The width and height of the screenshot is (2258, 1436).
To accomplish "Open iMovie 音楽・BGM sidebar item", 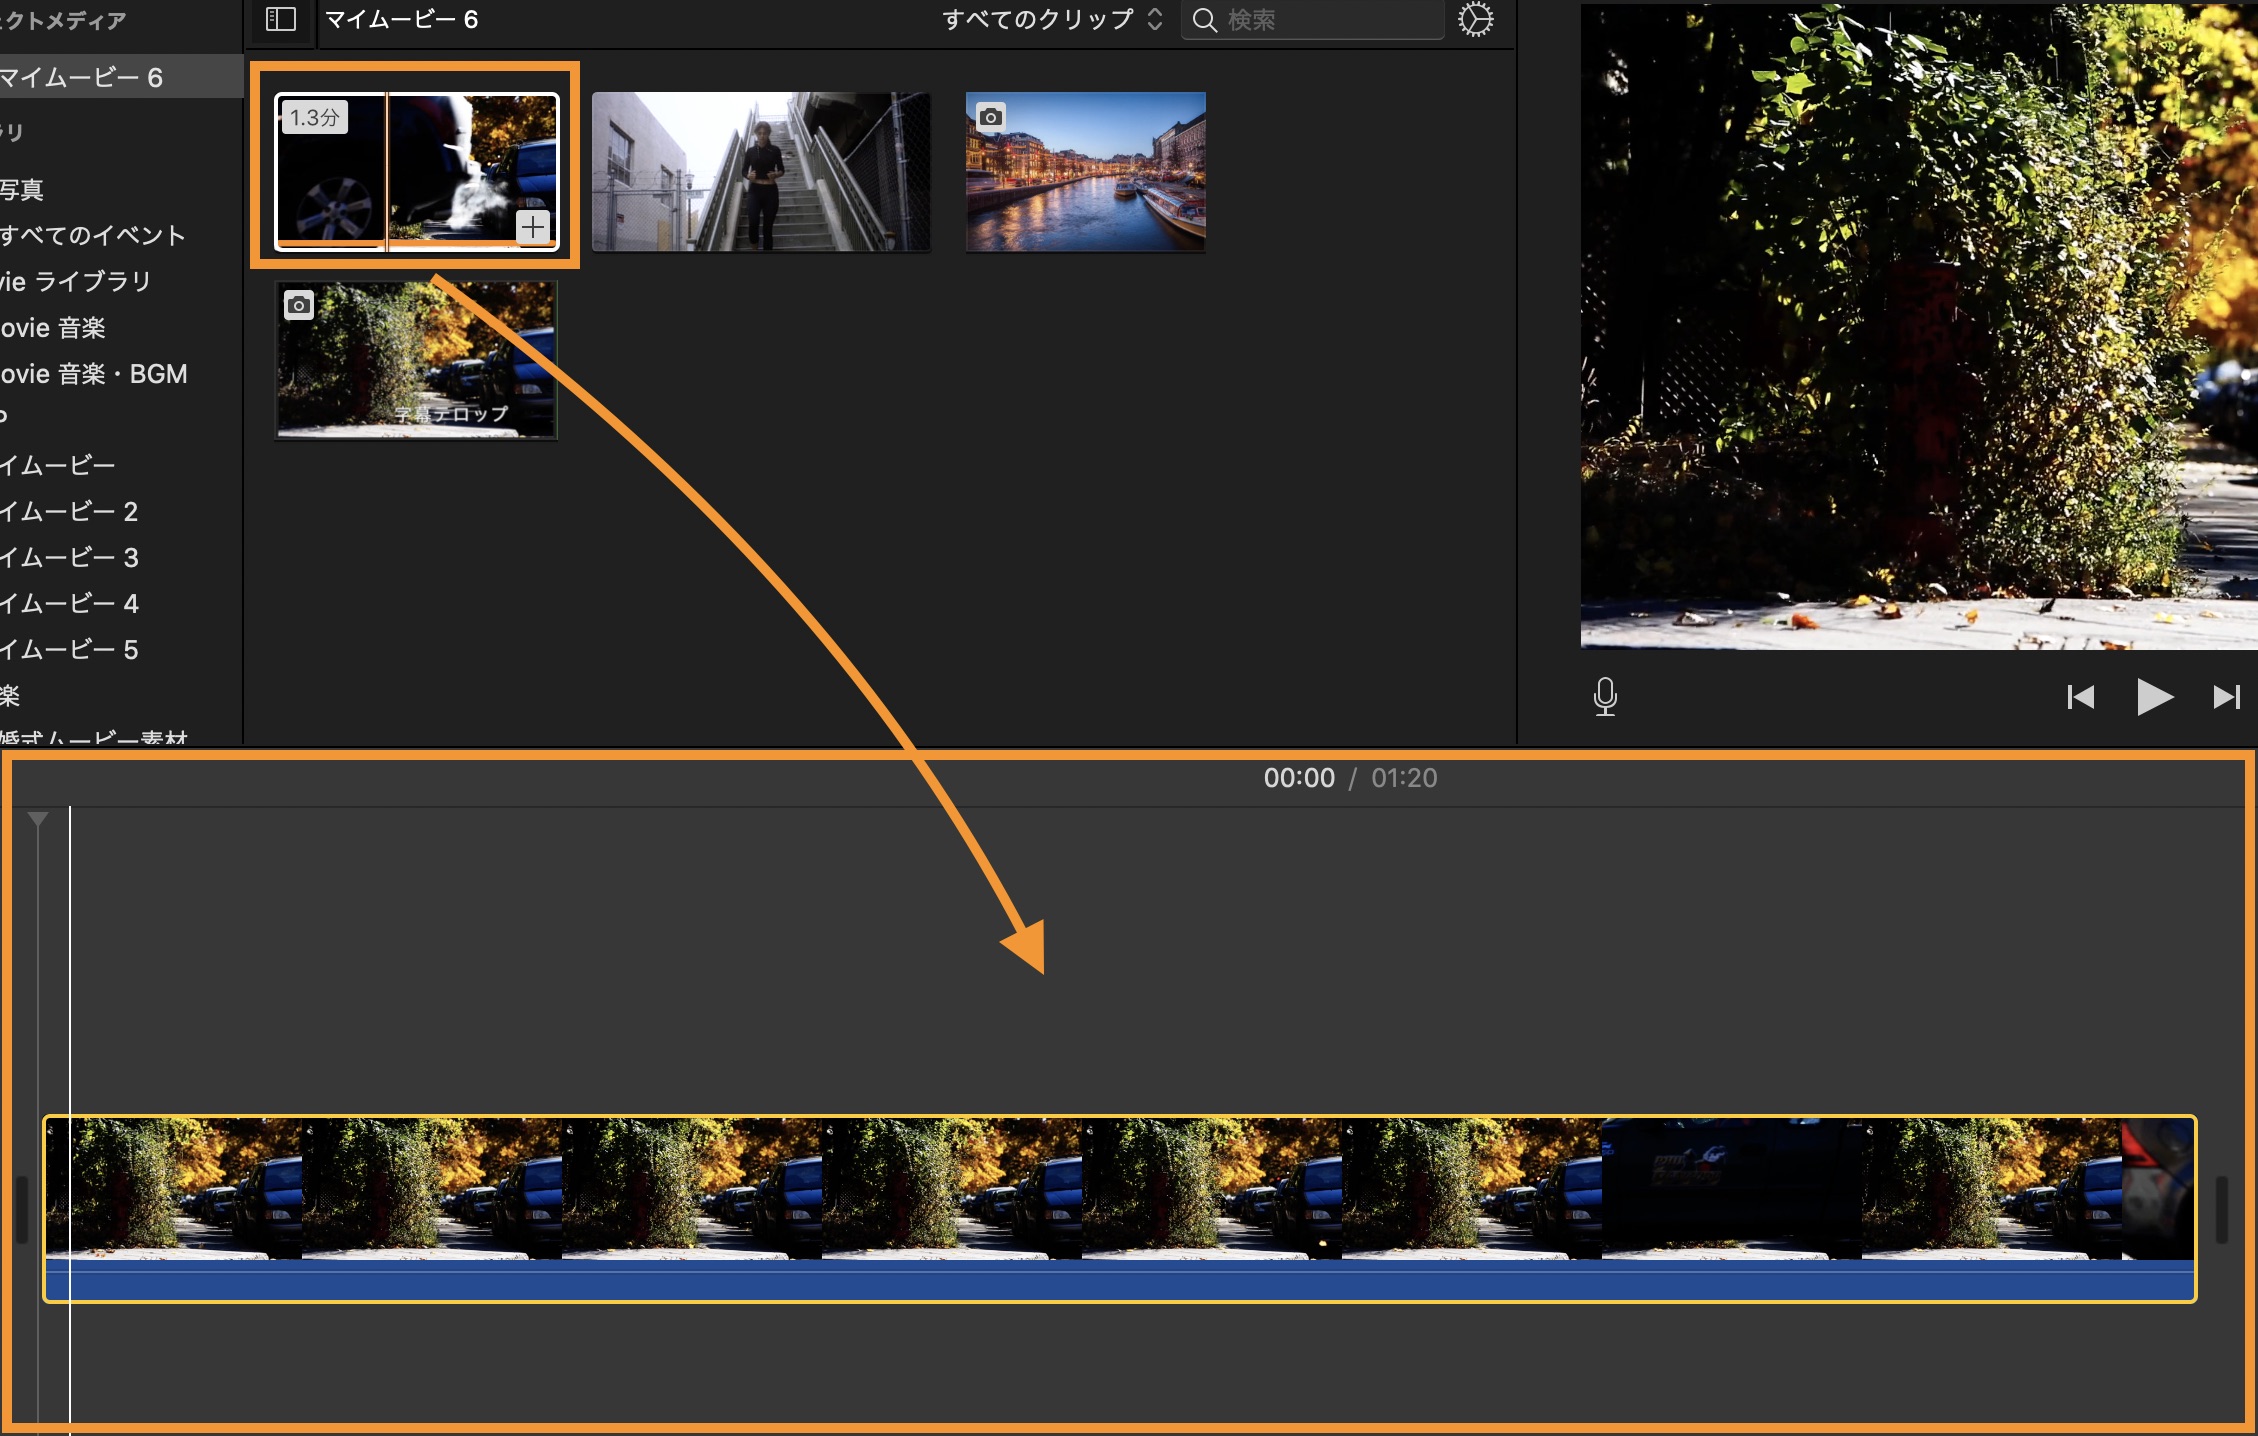I will [94, 373].
